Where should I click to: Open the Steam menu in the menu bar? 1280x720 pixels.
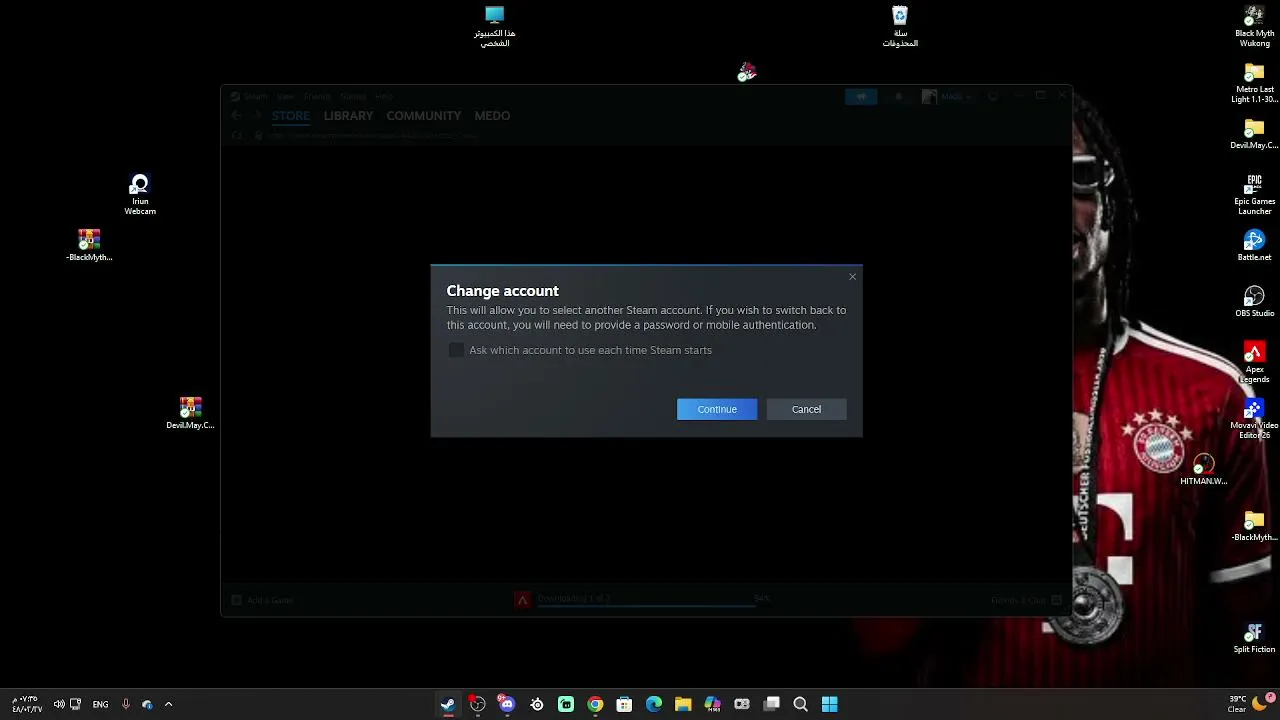pyautogui.click(x=256, y=96)
